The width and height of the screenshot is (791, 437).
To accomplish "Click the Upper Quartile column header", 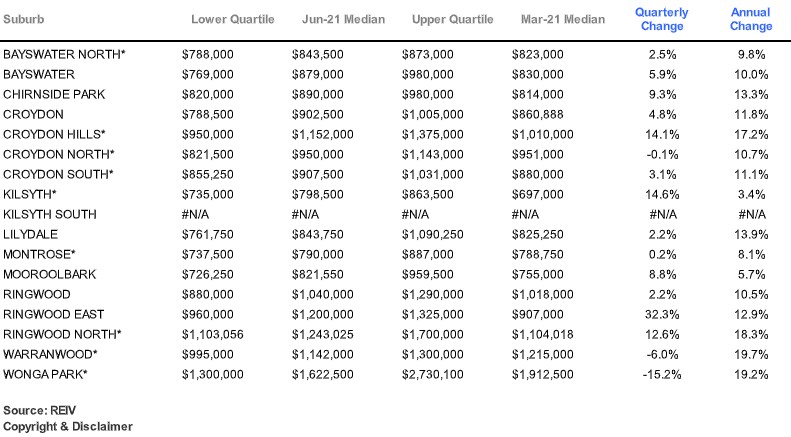I will coord(448,20).
